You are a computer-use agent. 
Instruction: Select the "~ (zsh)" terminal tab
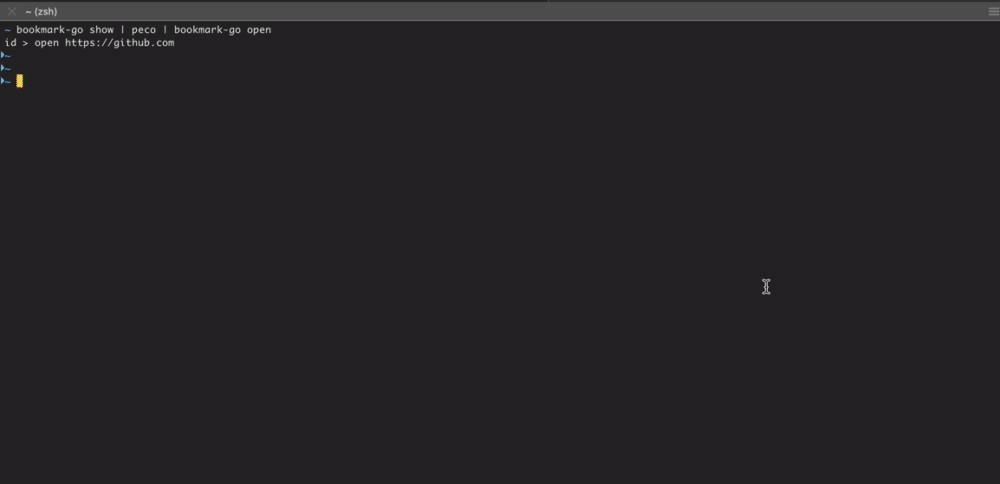41,11
